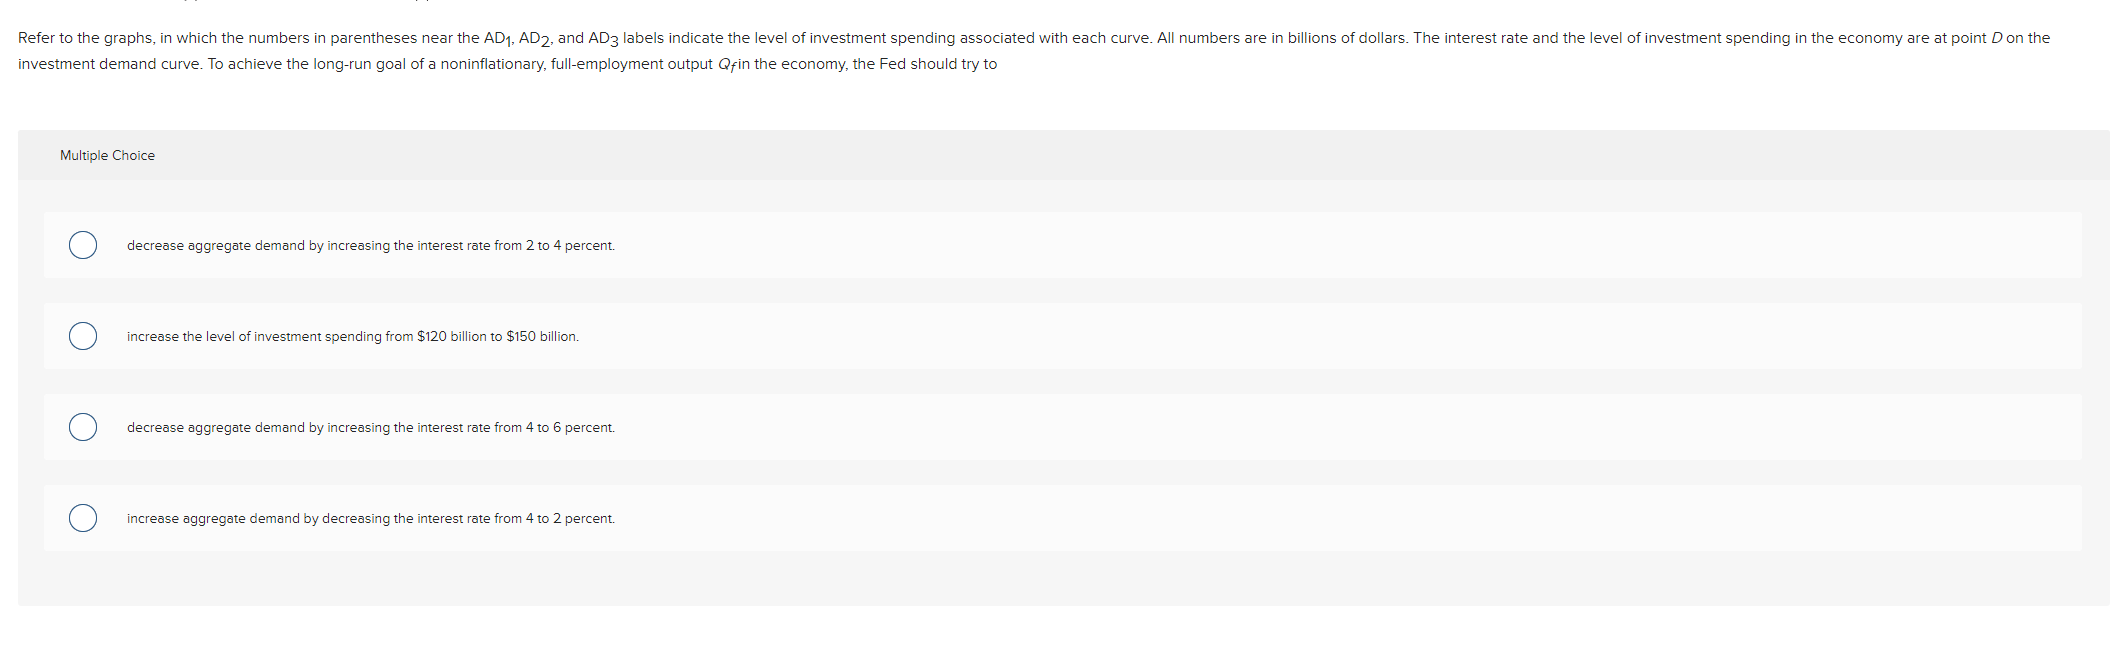Select option about investment spending $120 to $150 billion
This screenshot has width=2114, height=658.
83,336
